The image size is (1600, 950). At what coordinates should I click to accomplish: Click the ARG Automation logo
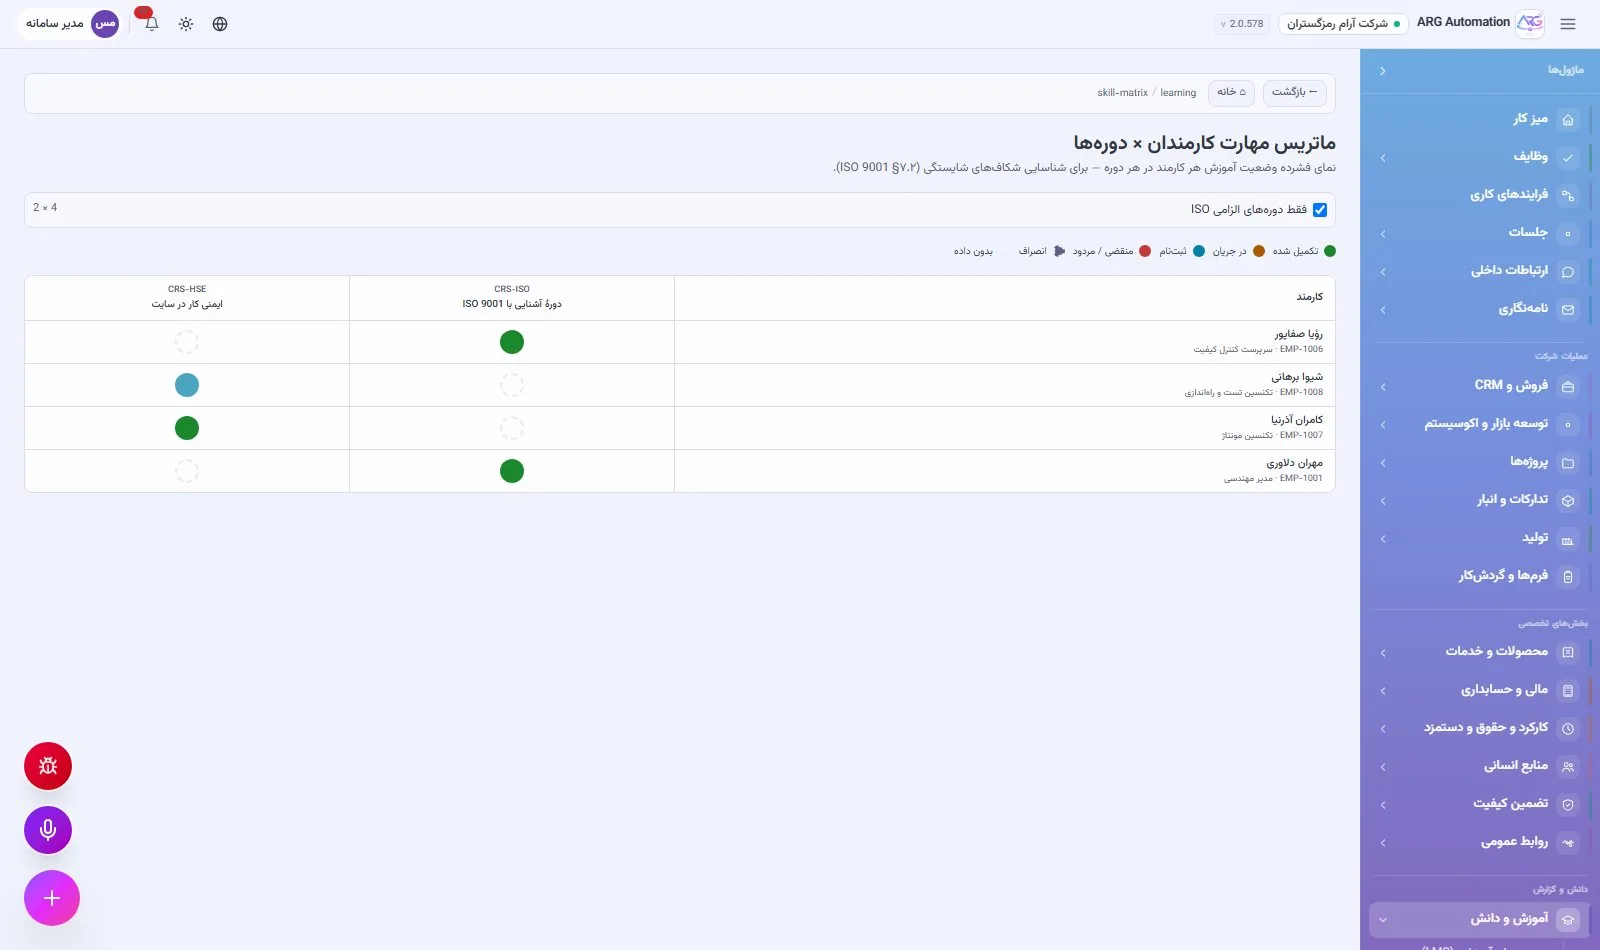[x=1530, y=23]
